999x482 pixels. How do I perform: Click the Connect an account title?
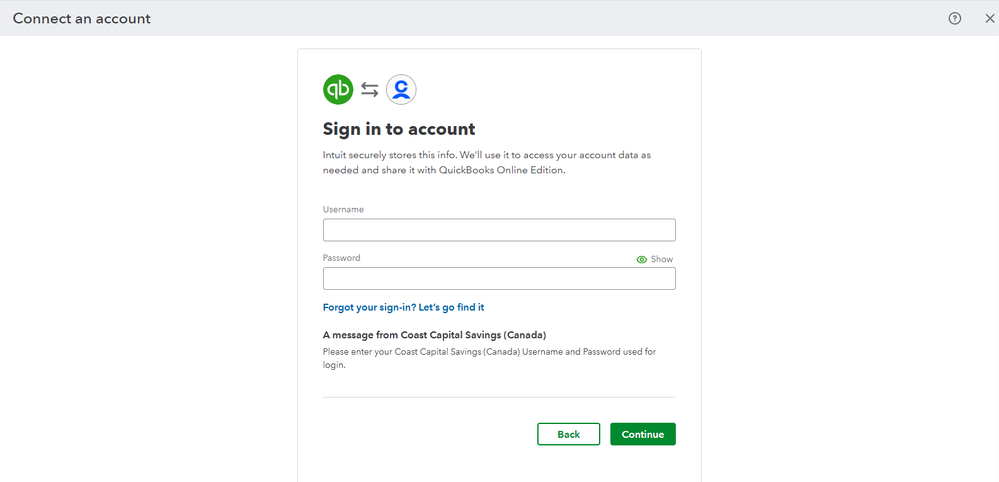coord(82,18)
